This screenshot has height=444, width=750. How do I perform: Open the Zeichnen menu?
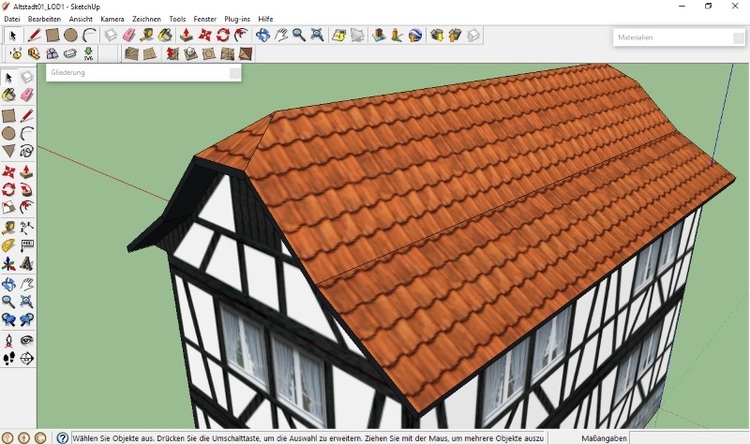click(146, 19)
